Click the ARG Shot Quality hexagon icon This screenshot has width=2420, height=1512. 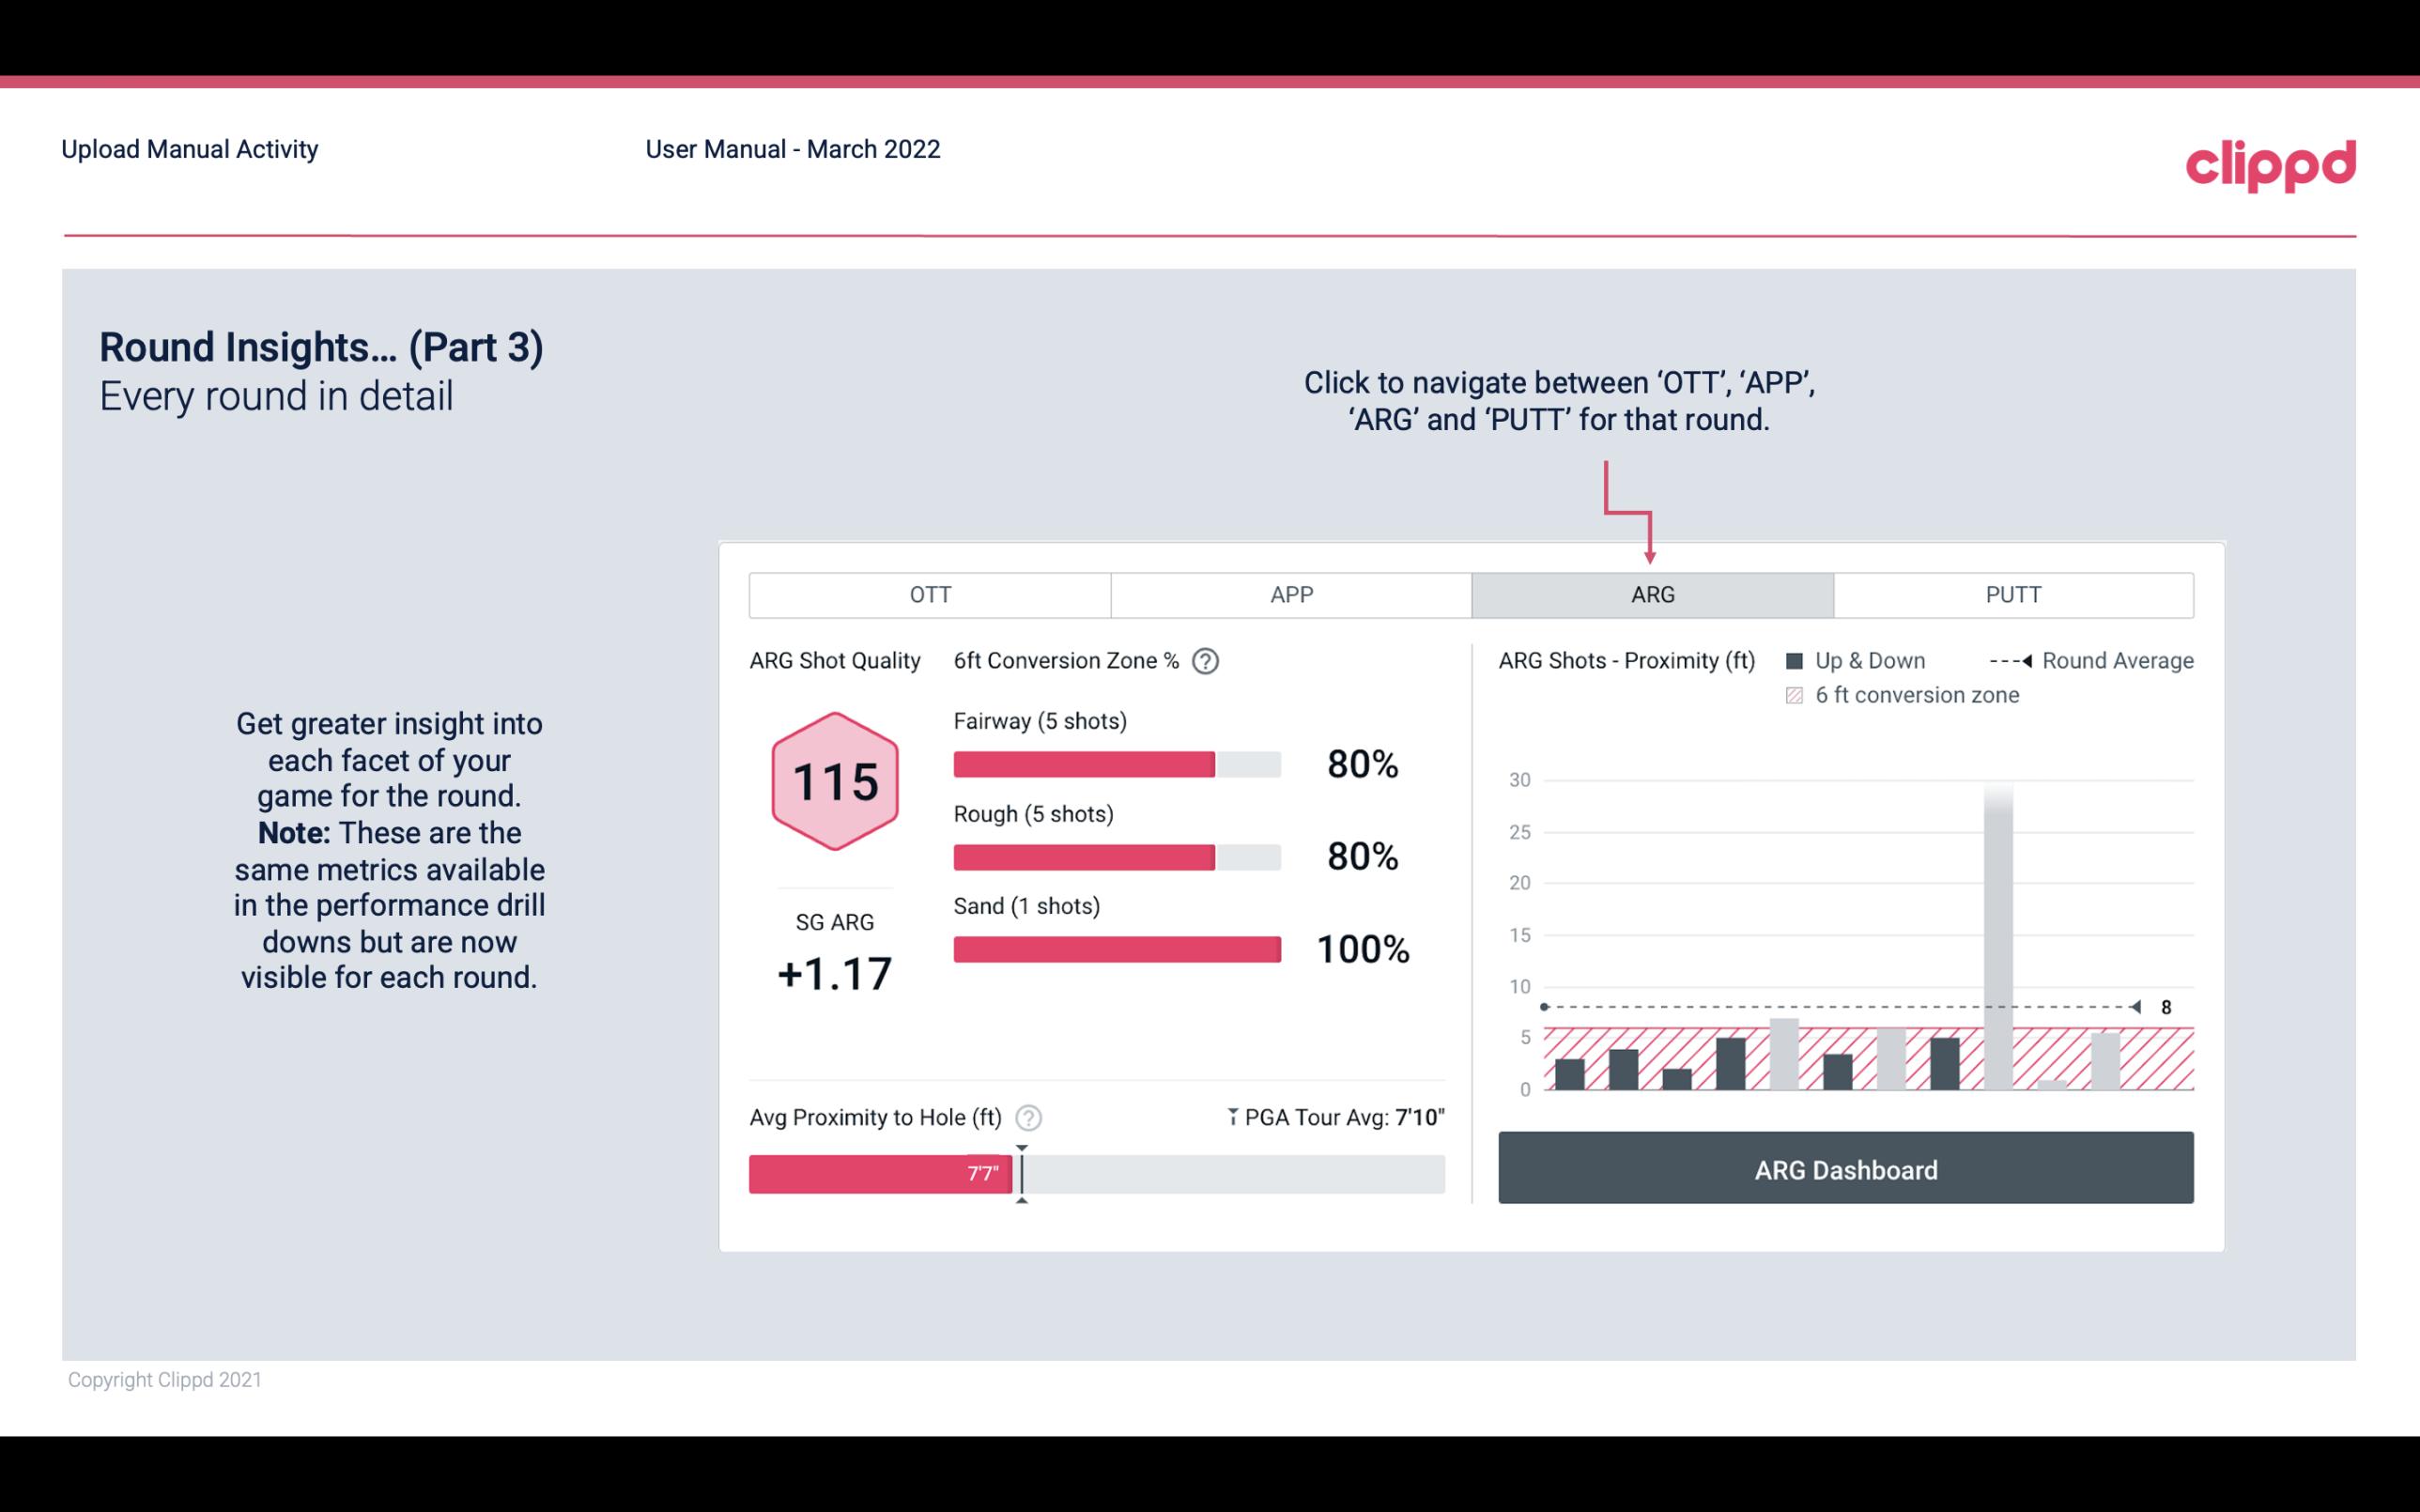(836, 780)
